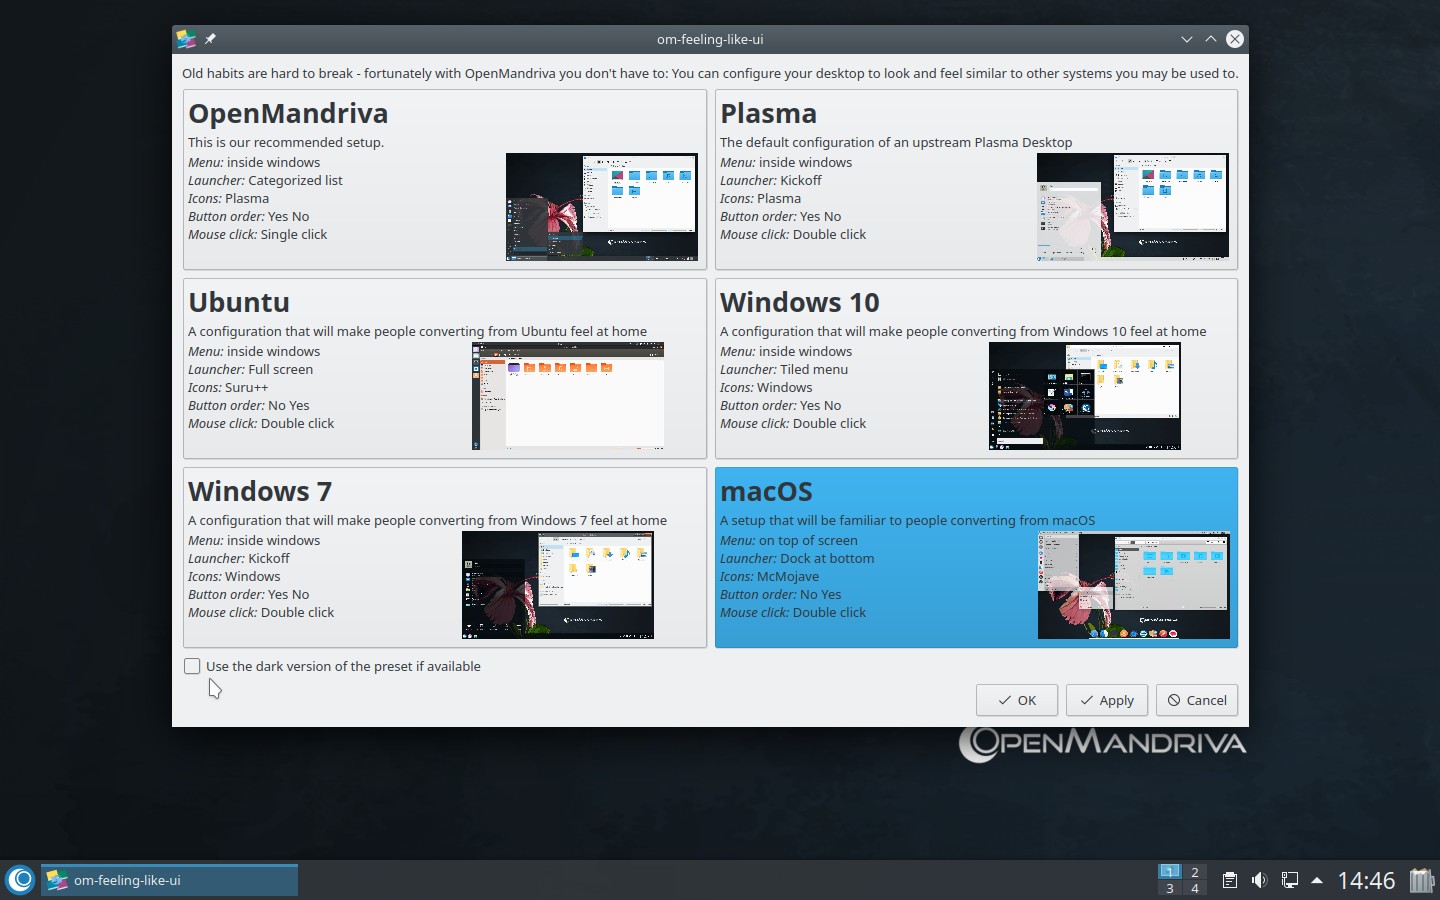This screenshot has height=900, width=1440.
Task: Apply the selected preset
Action: coord(1106,700)
